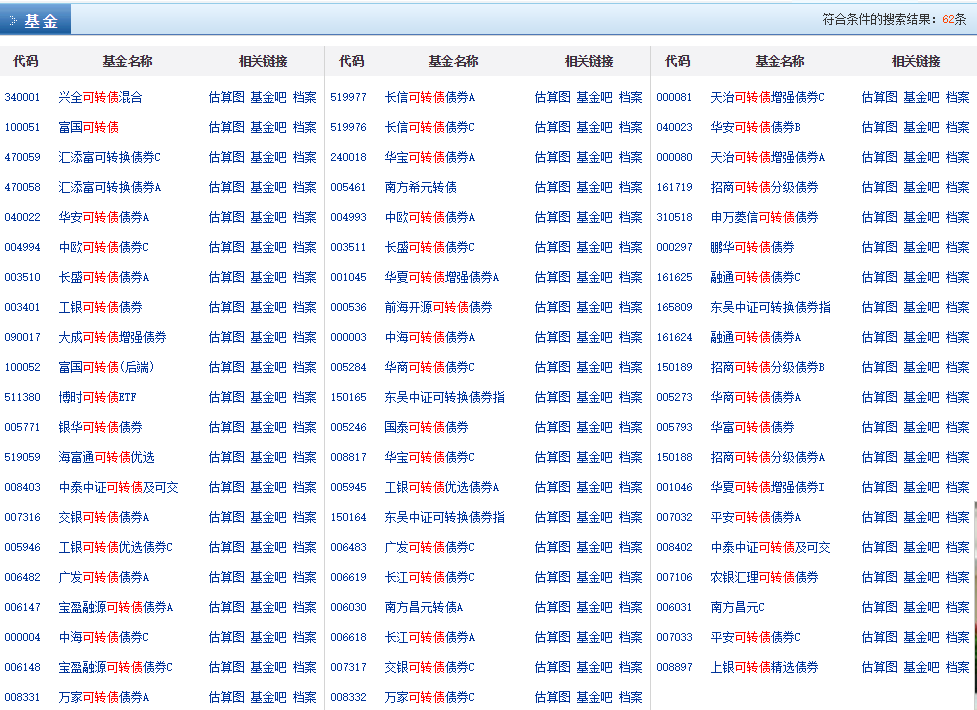Screen dimensions: 977x710
Task: Open 基金吧 for 华商可转债债券A
Action: point(921,397)
